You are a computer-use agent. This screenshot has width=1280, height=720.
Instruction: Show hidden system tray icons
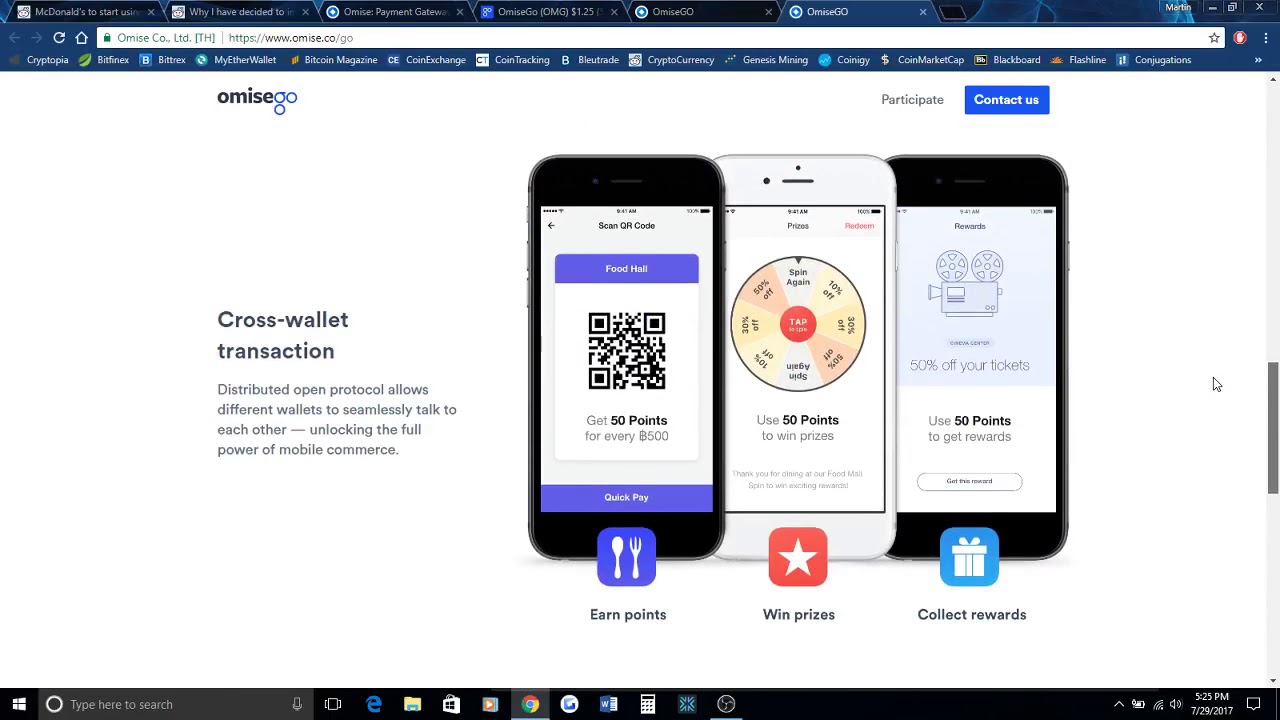tap(1119, 704)
